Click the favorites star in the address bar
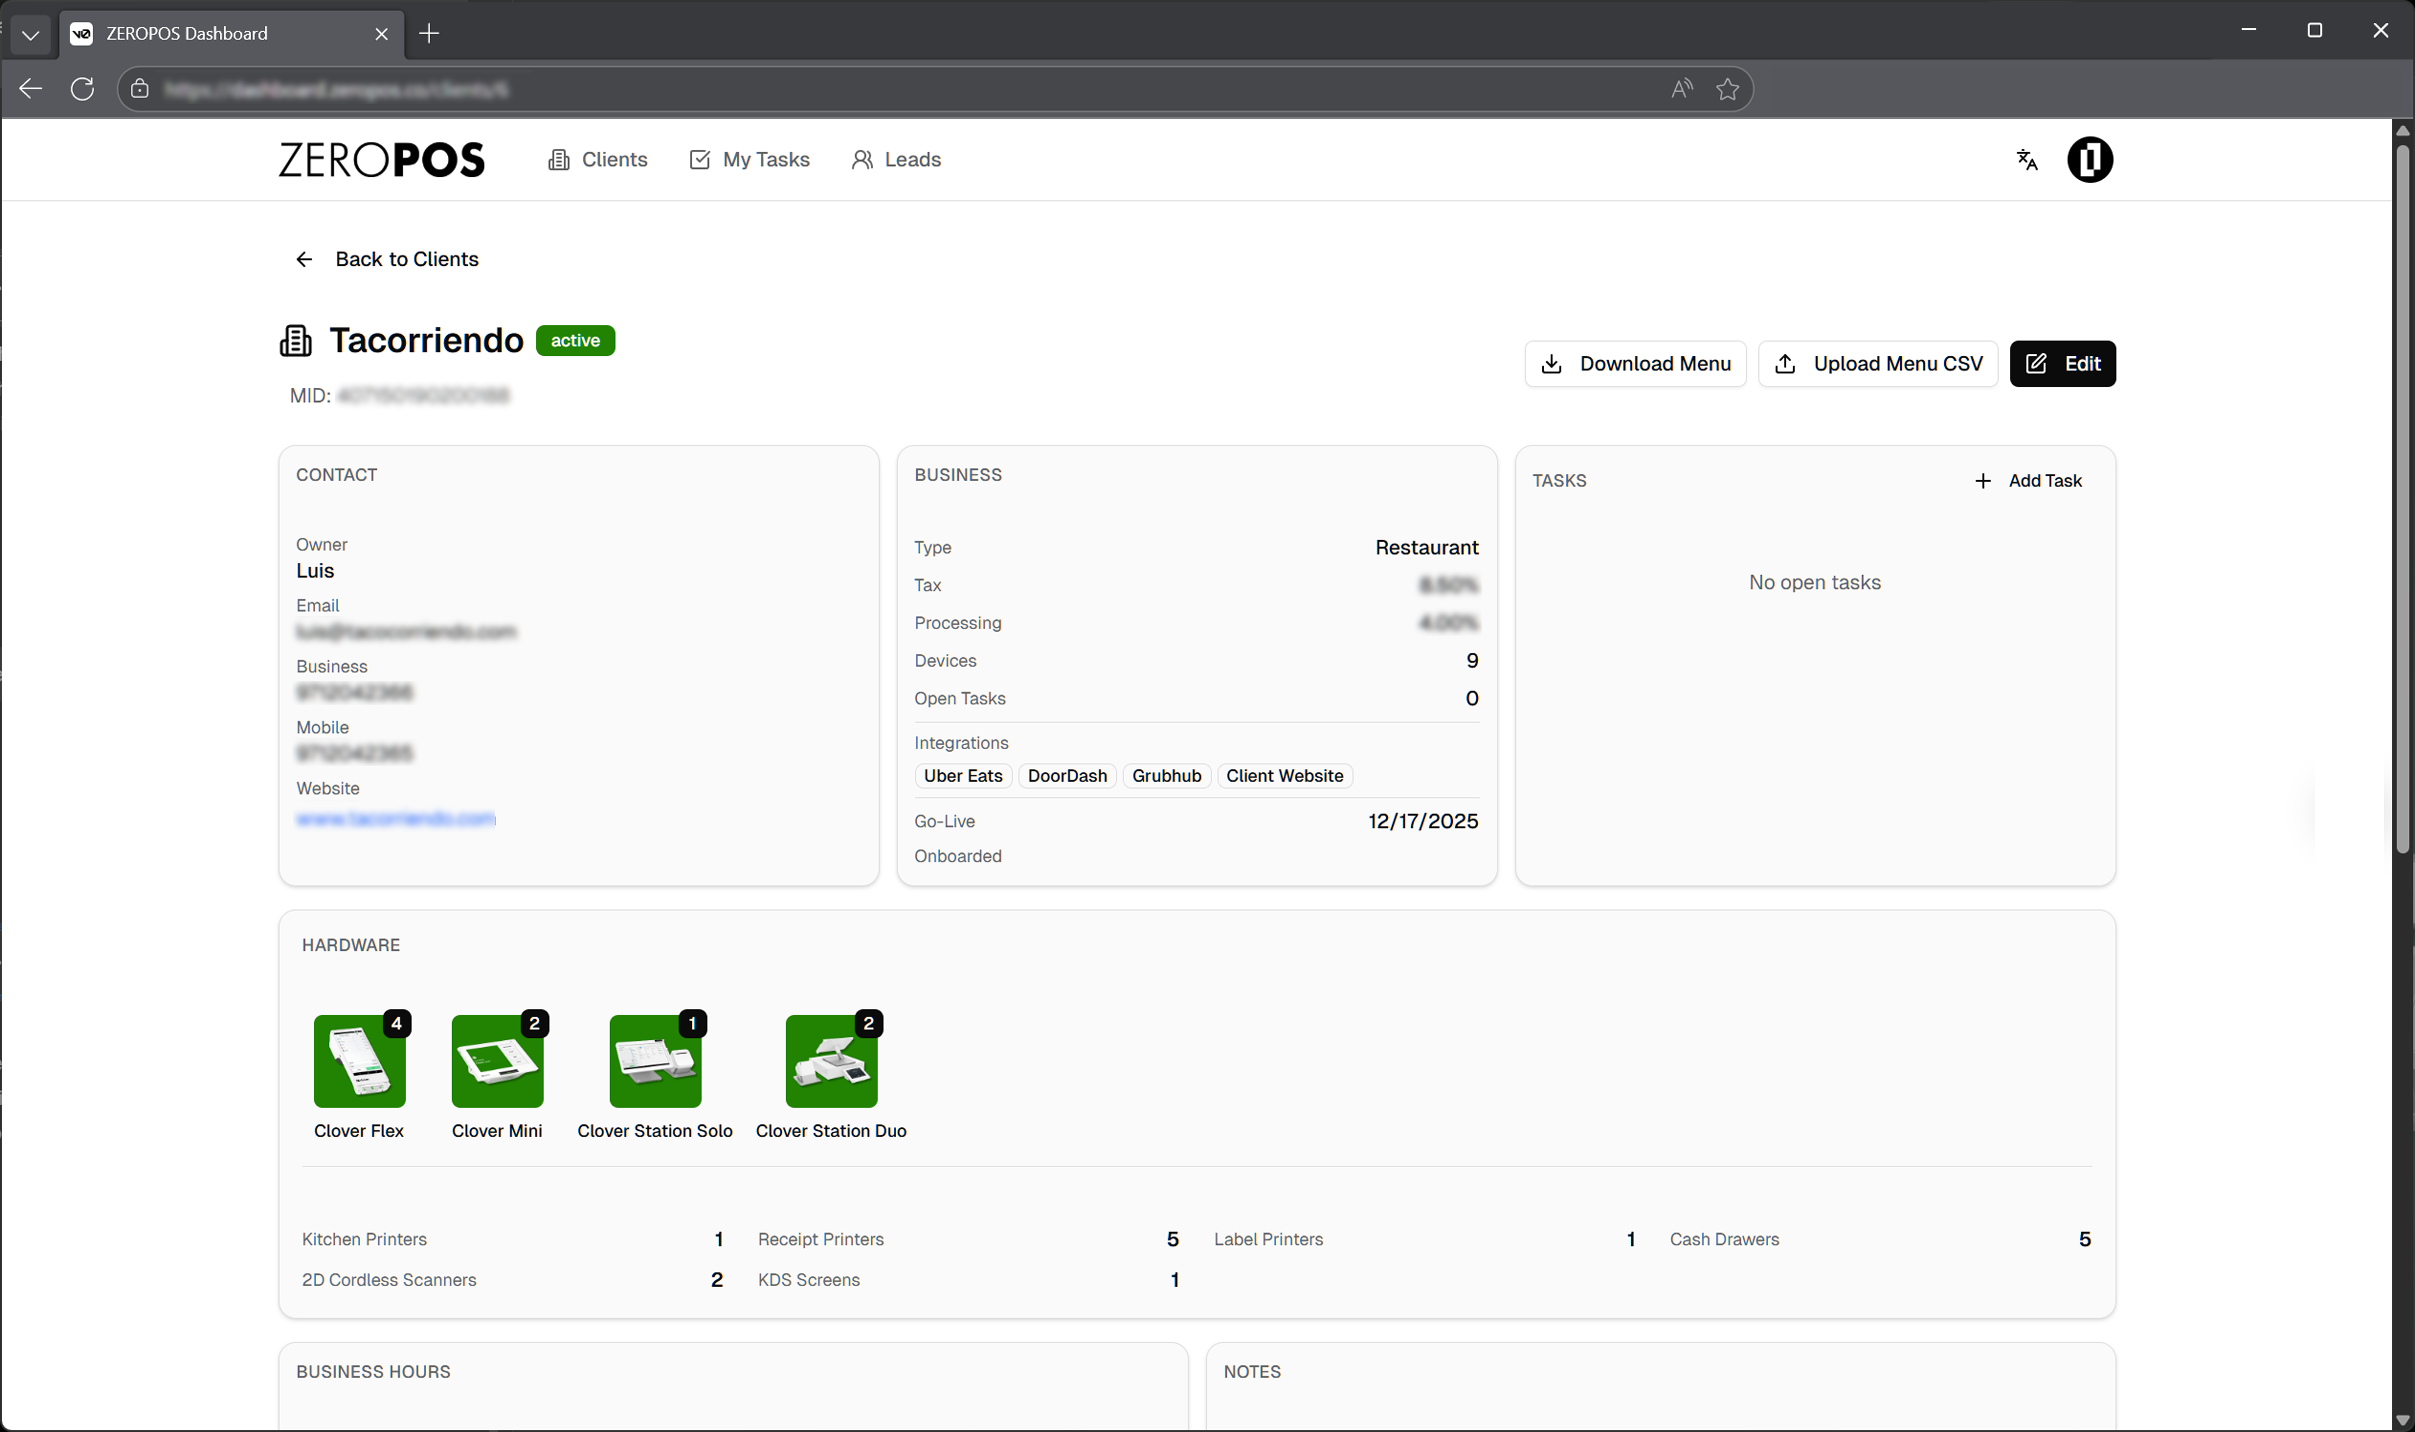 point(1727,89)
